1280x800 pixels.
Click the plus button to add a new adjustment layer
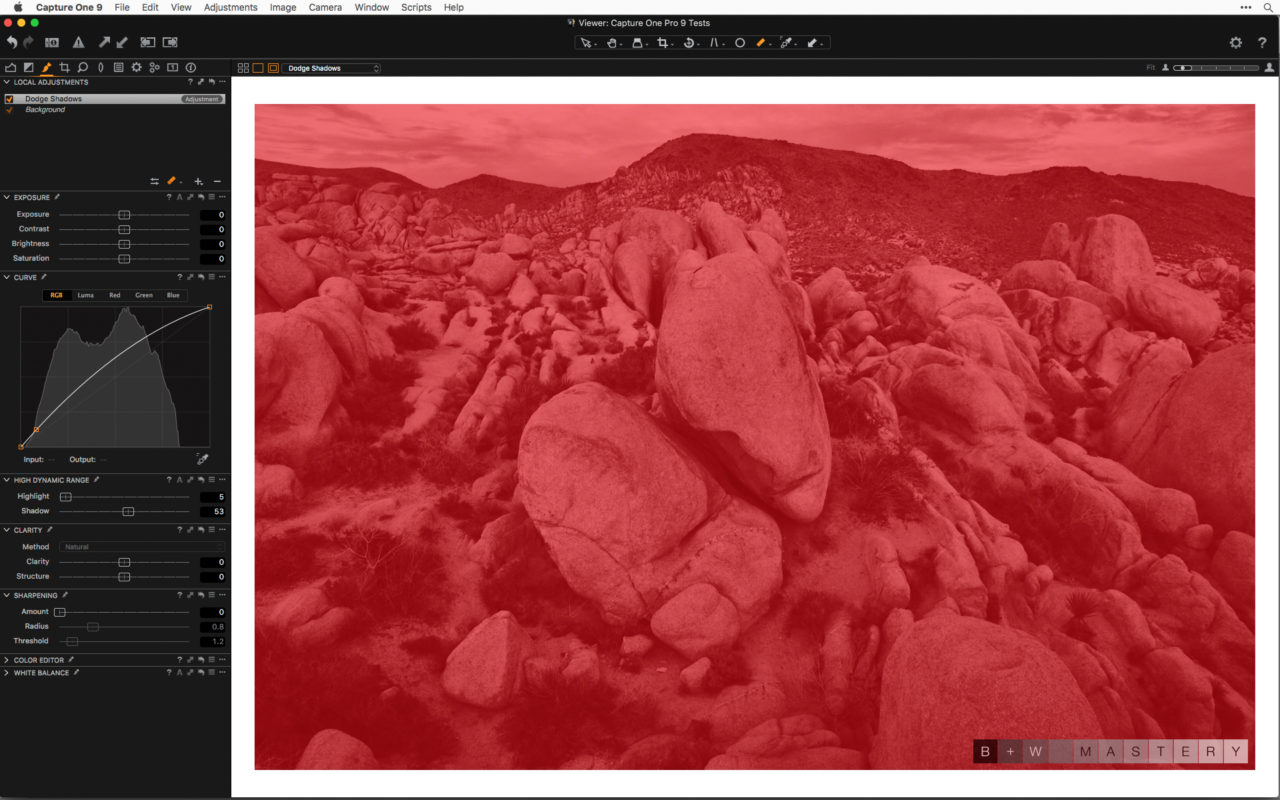tap(198, 181)
